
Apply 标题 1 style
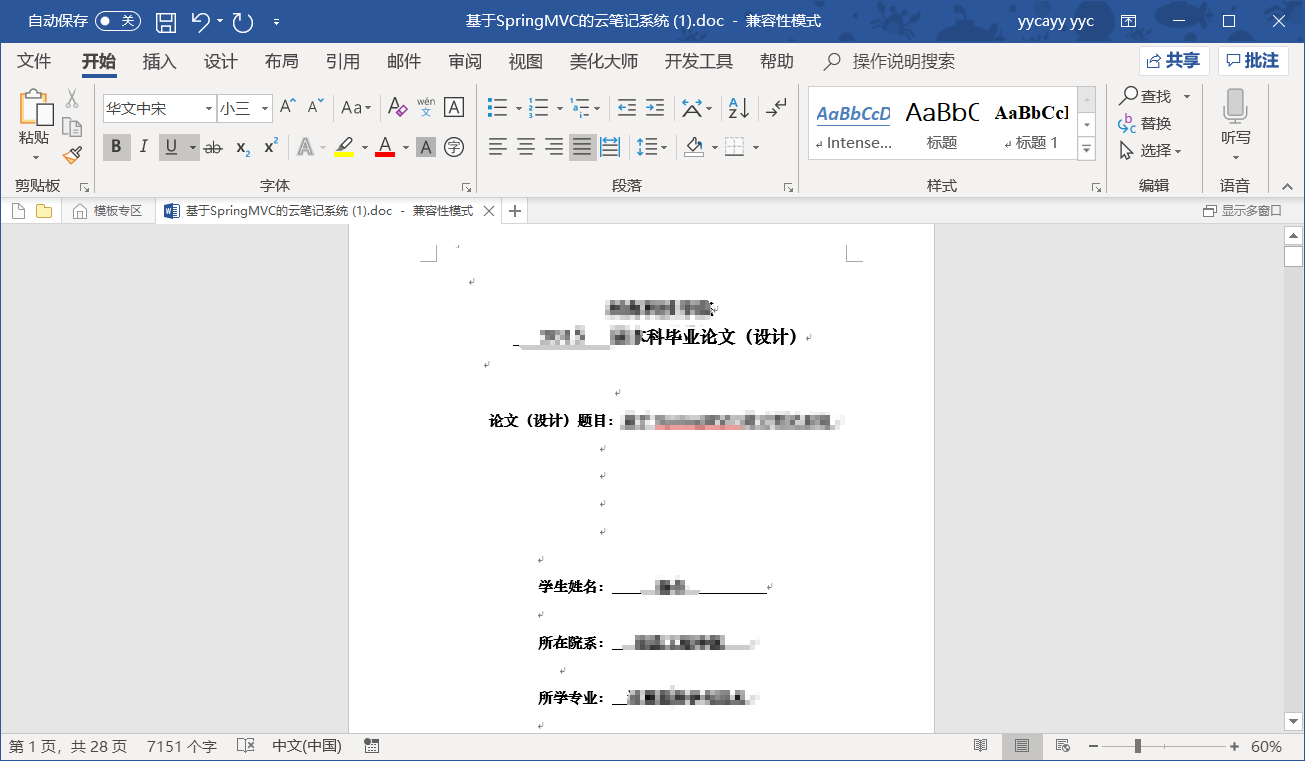[1032, 124]
